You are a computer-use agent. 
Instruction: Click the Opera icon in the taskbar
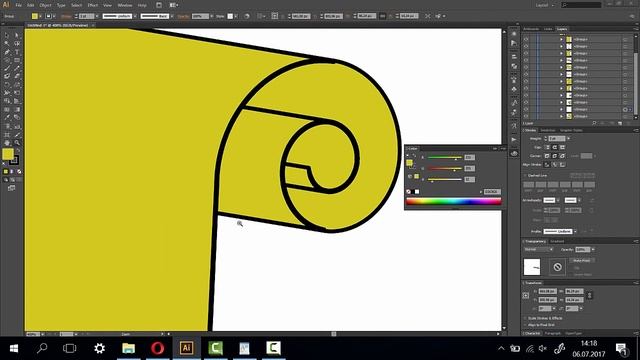pos(158,348)
